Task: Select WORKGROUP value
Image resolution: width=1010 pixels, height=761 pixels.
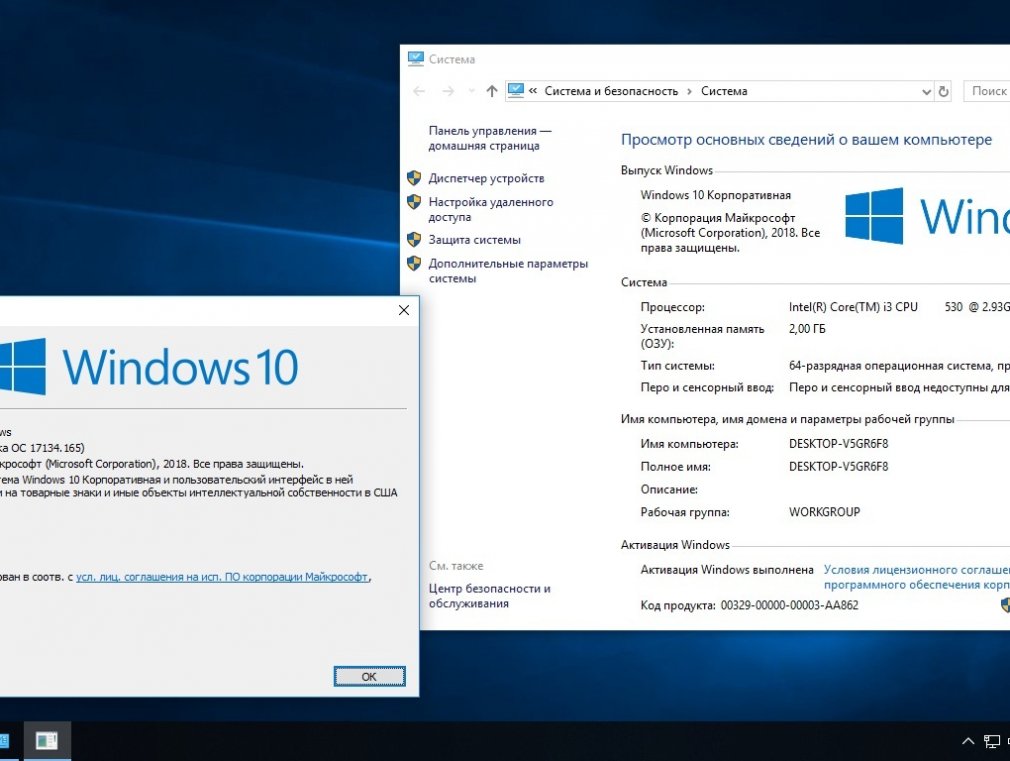Action: tap(824, 512)
